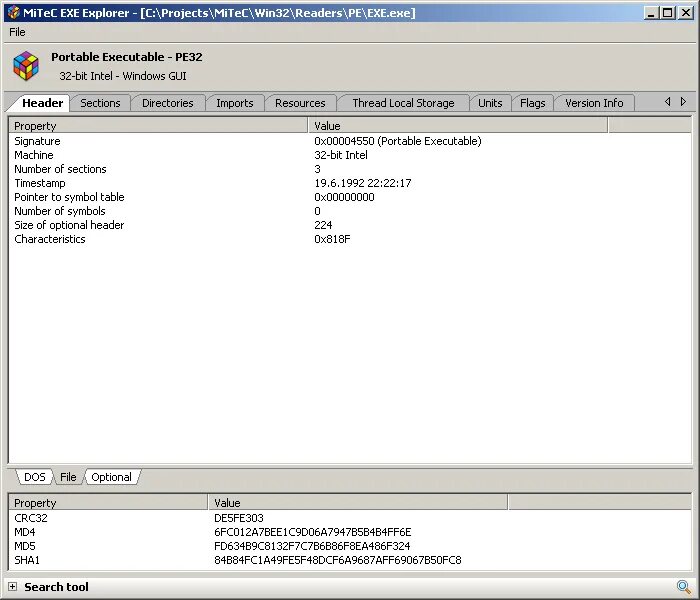Open the Thread Local Storage tab

pos(403,103)
